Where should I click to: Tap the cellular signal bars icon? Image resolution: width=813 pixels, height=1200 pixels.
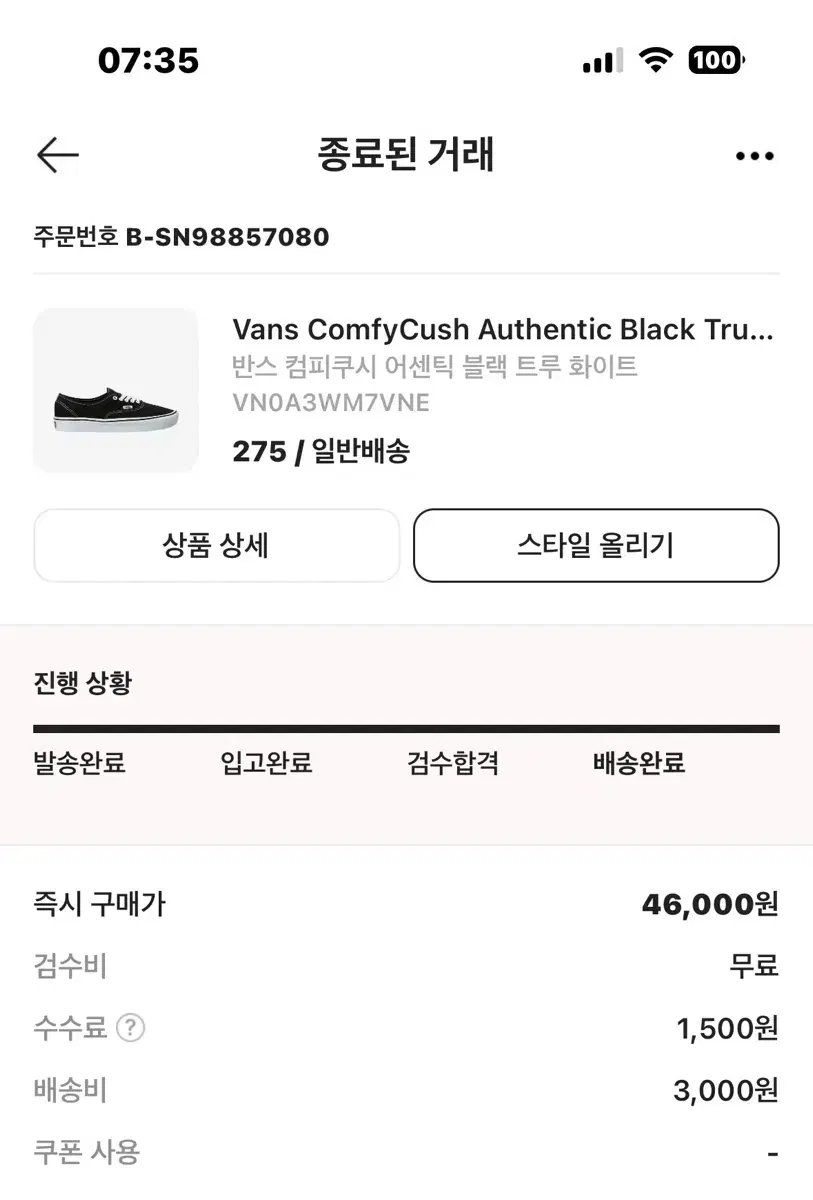tap(601, 61)
